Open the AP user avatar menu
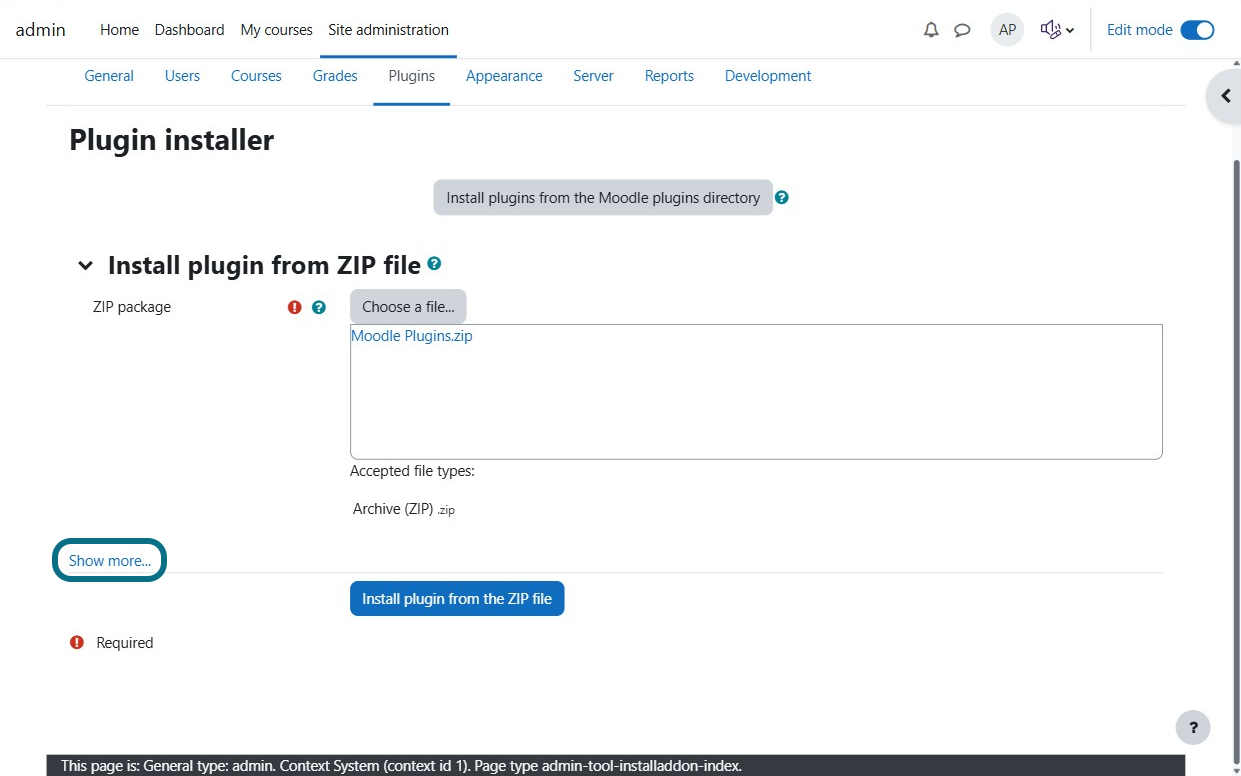Screen dimensions: 1241x776 [1007, 30]
